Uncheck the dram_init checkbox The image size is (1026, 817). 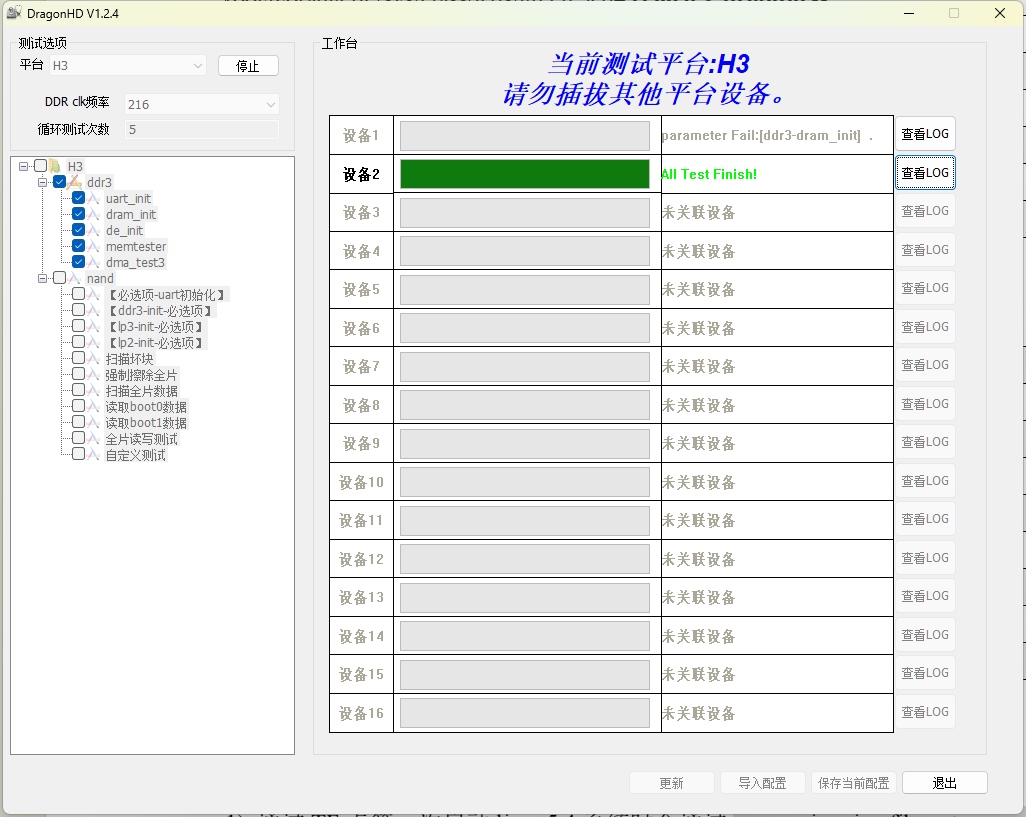[x=79, y=214]
